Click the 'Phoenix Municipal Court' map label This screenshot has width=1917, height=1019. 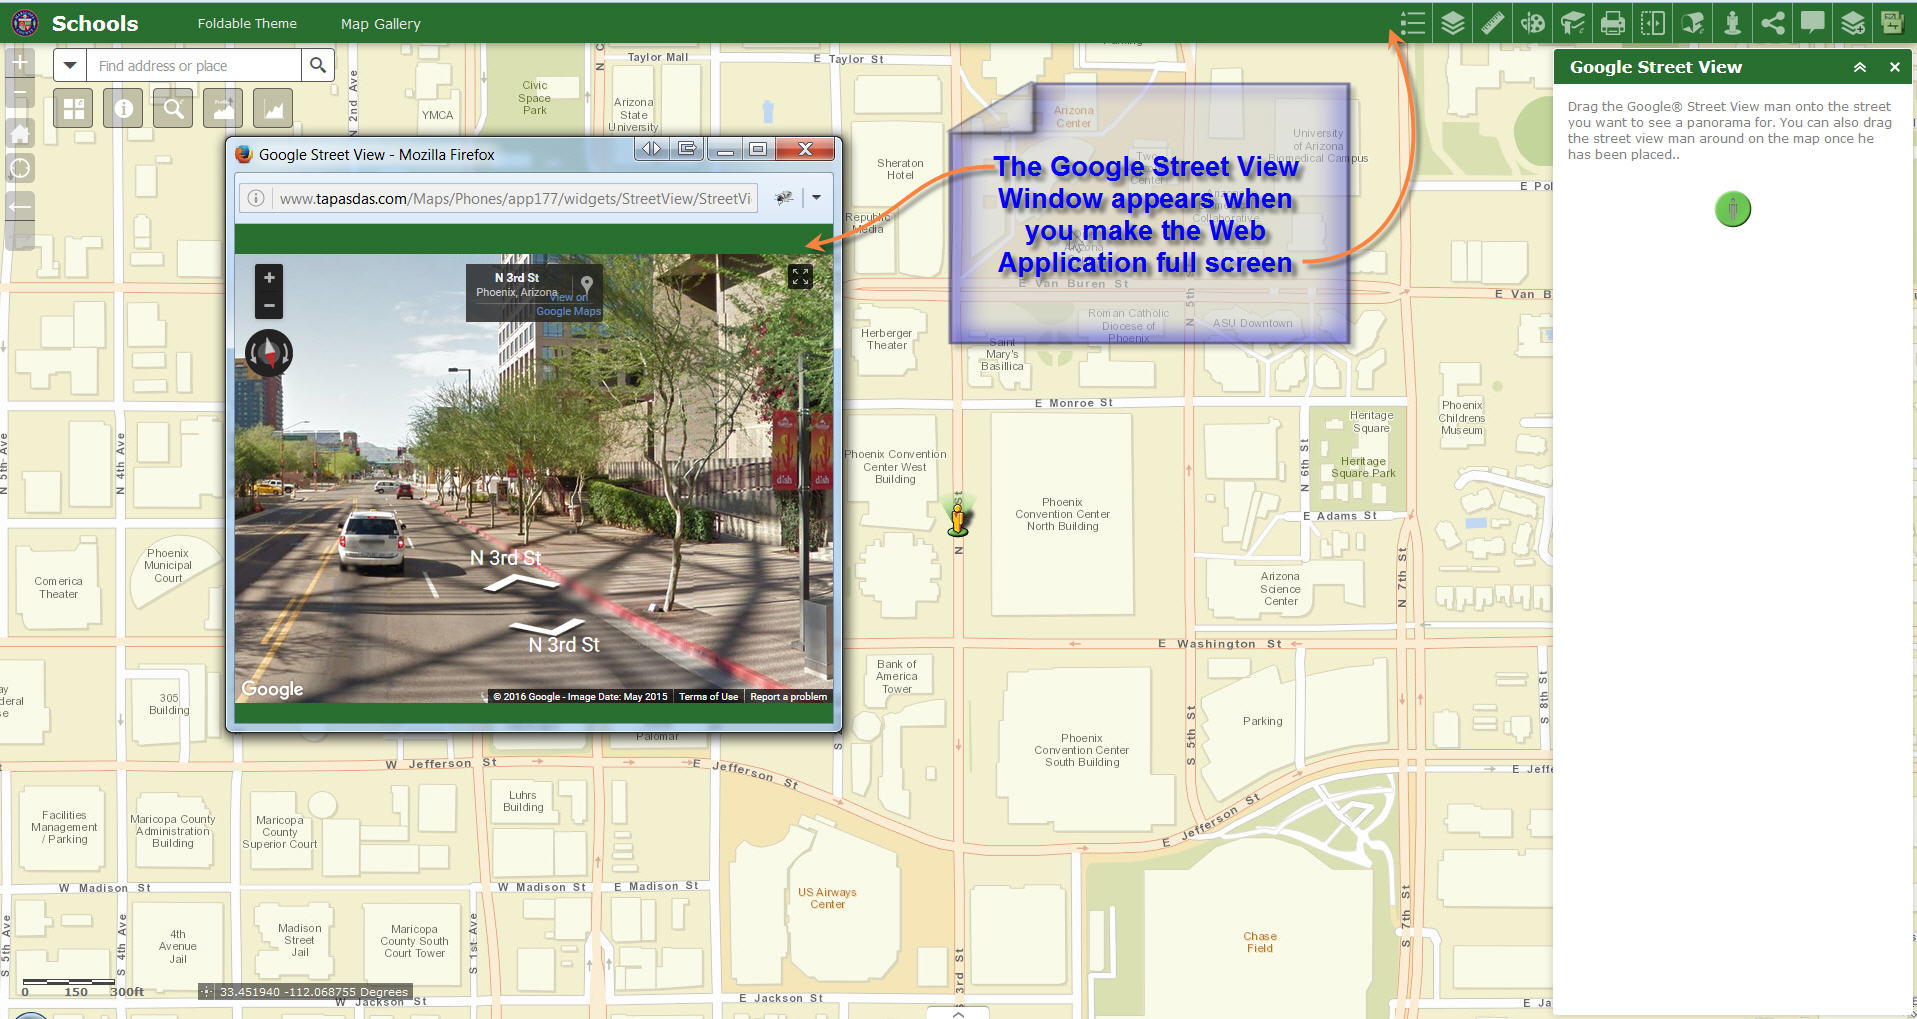[x=168, y=565]
